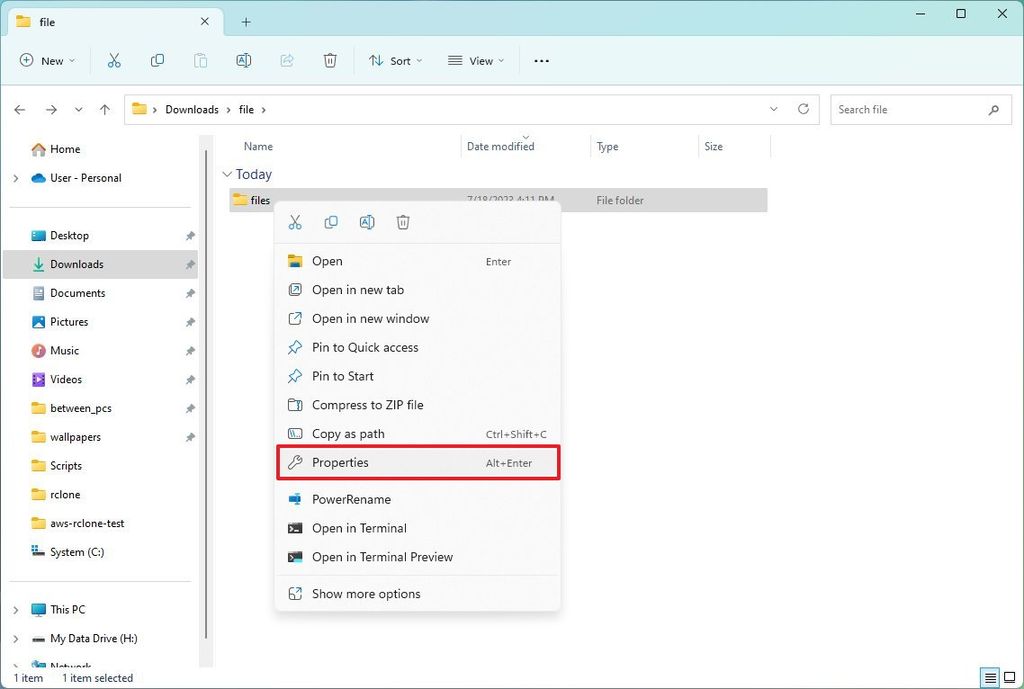Click the Cut icon in the context menu
The width and height of the screenshot is (1024, 689).
(295, 222)
